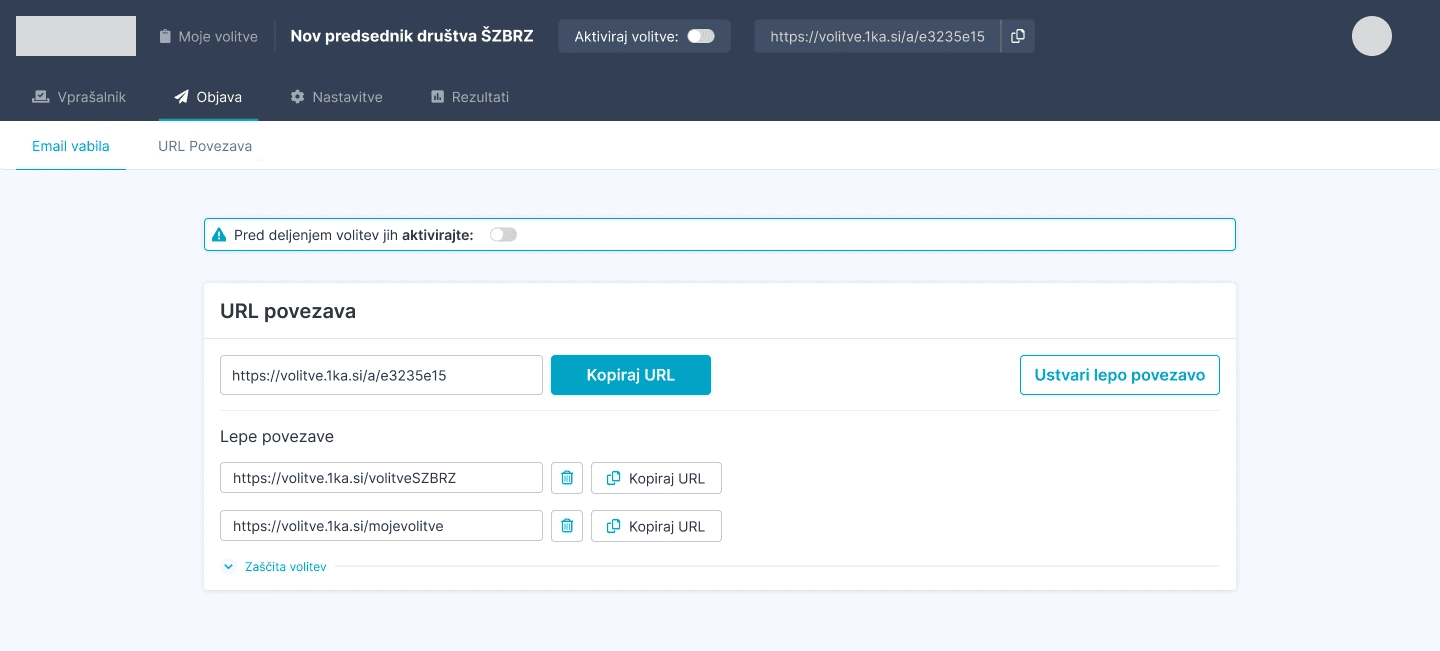Click the paper plane icon on Objava tab
This screenshot has height=651, width=1440.
coord(181,96)
